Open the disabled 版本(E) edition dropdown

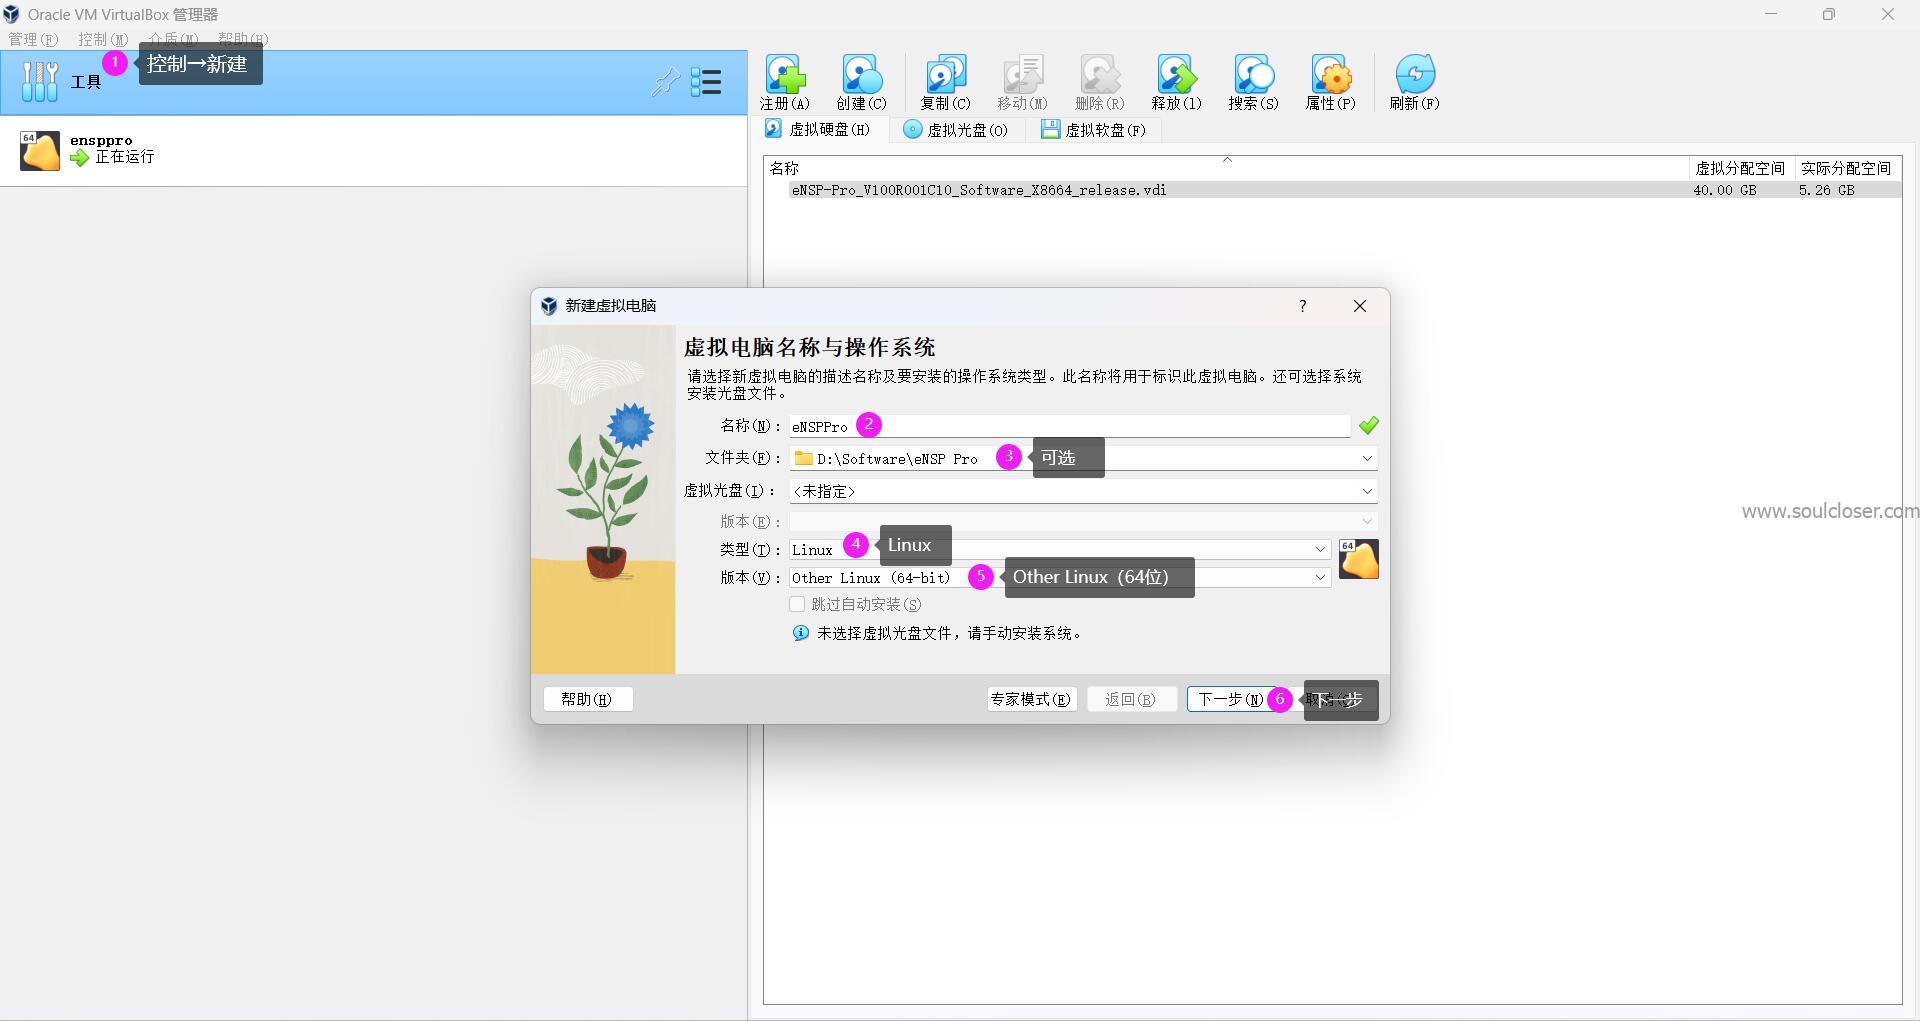[1367, 522]
